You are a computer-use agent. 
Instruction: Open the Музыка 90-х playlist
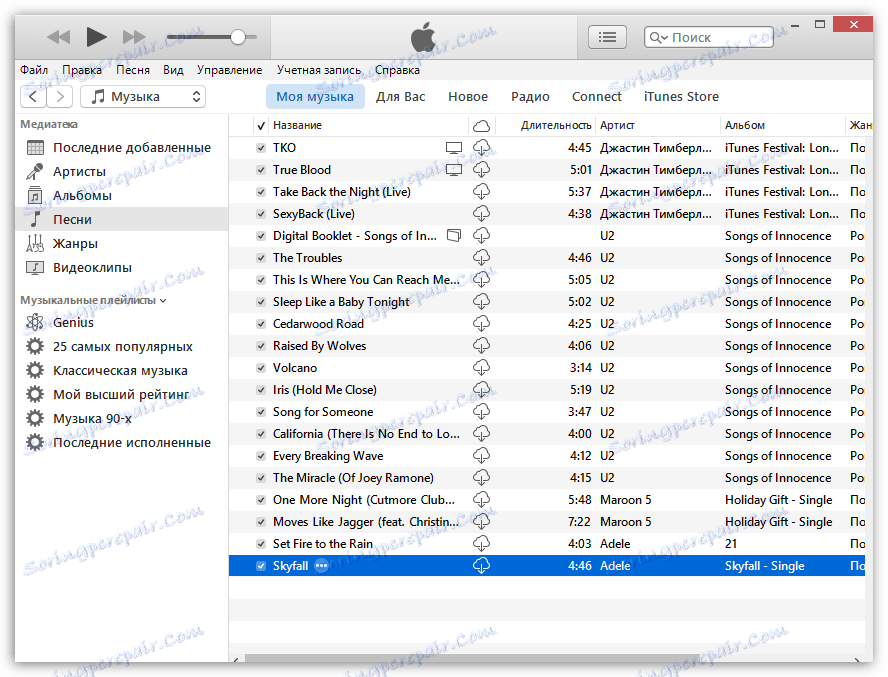tap(121, 419)
